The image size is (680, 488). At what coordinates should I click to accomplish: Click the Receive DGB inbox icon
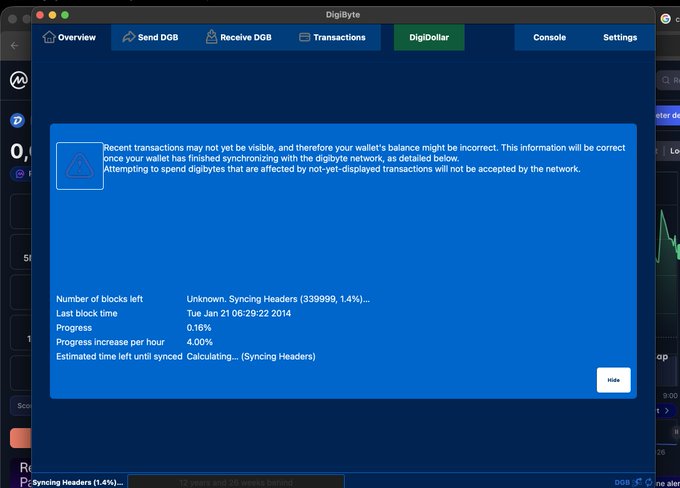tap(211, 36)
